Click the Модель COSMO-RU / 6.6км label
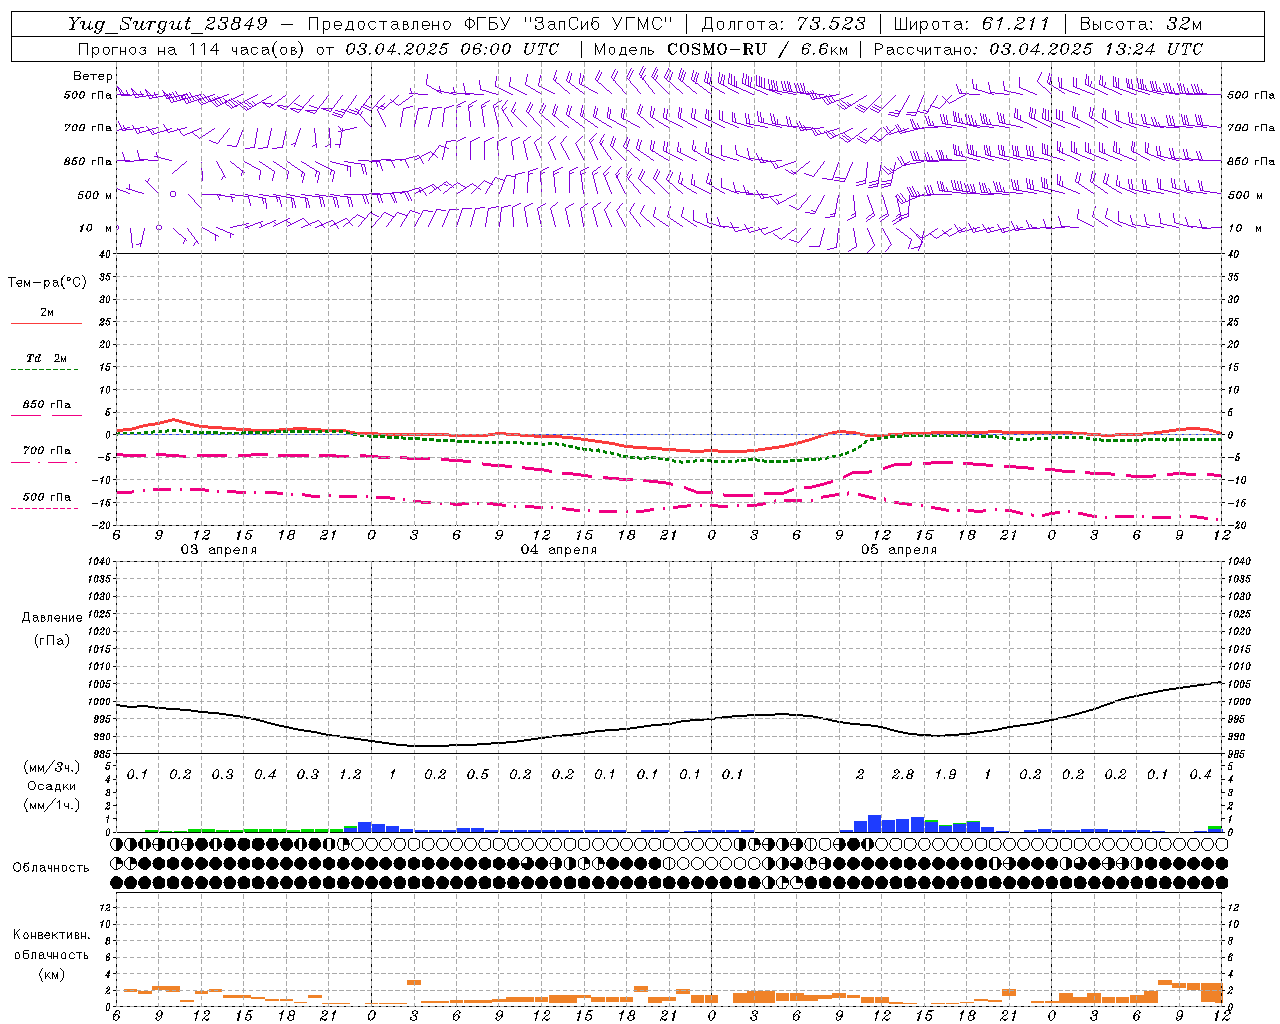This screenshot has height=1024, width=1280. pos(721,49)
